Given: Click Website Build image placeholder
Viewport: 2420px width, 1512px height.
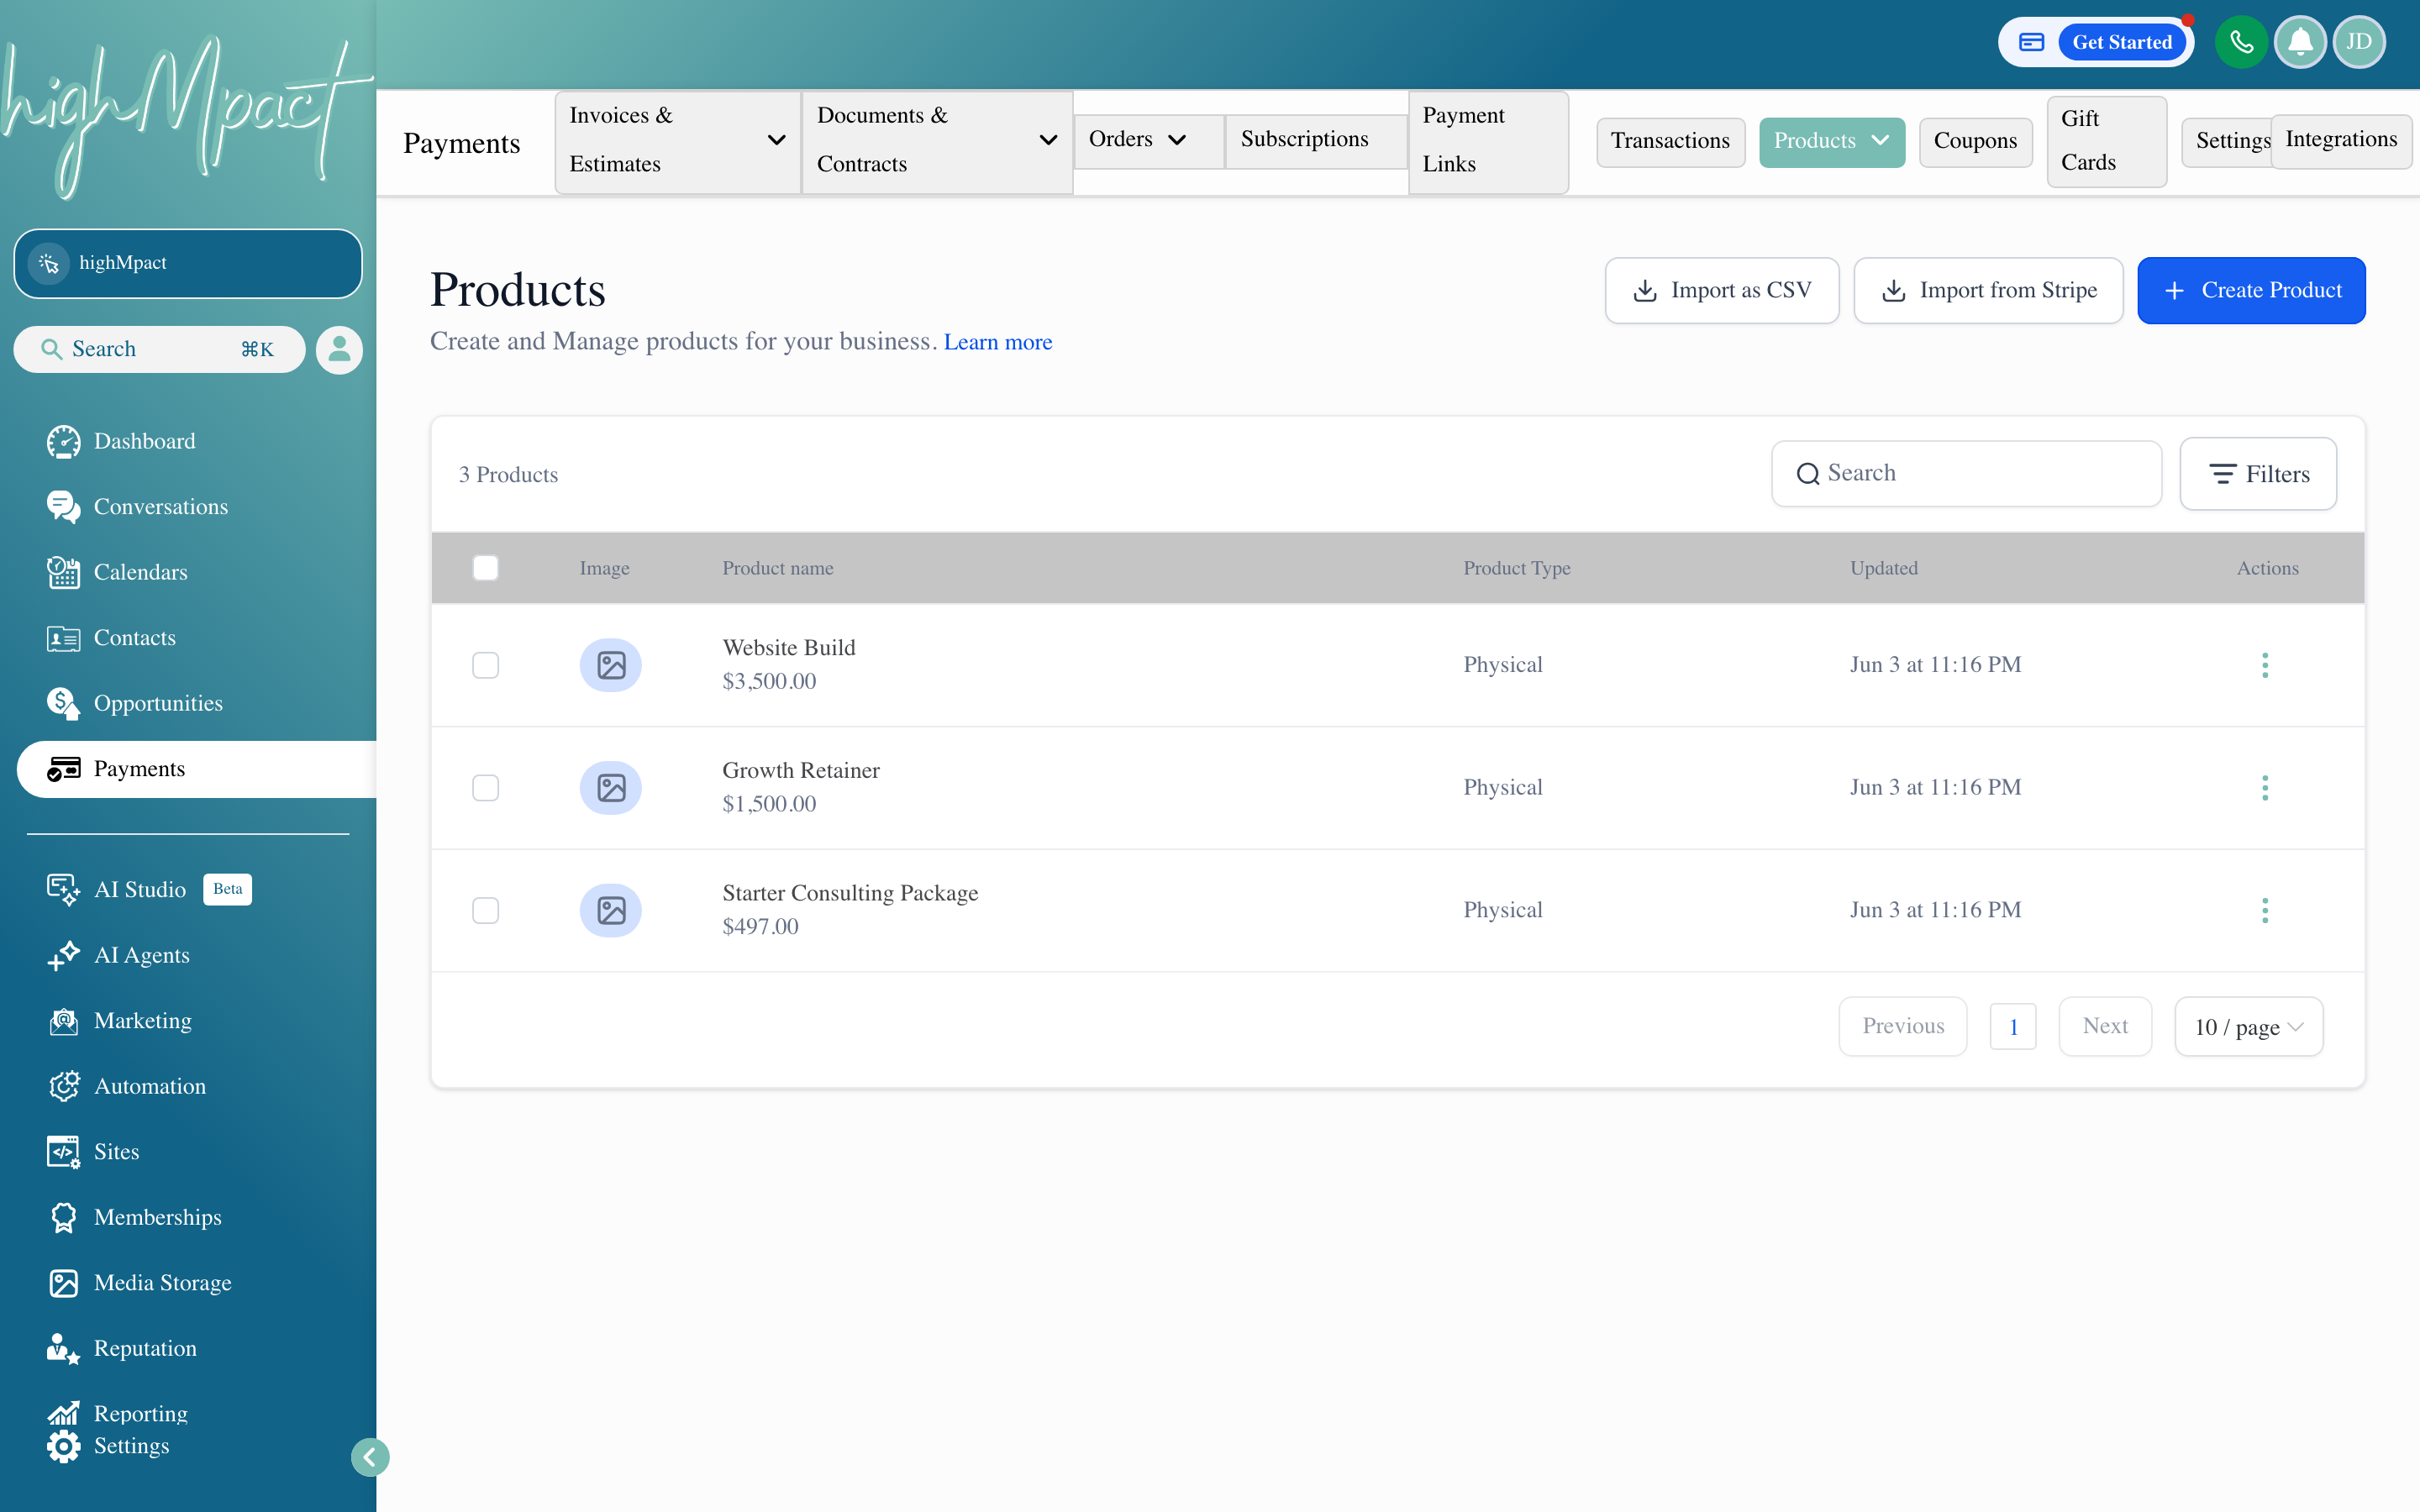Looking at the screenshot, I should click(x=610, y=665).
